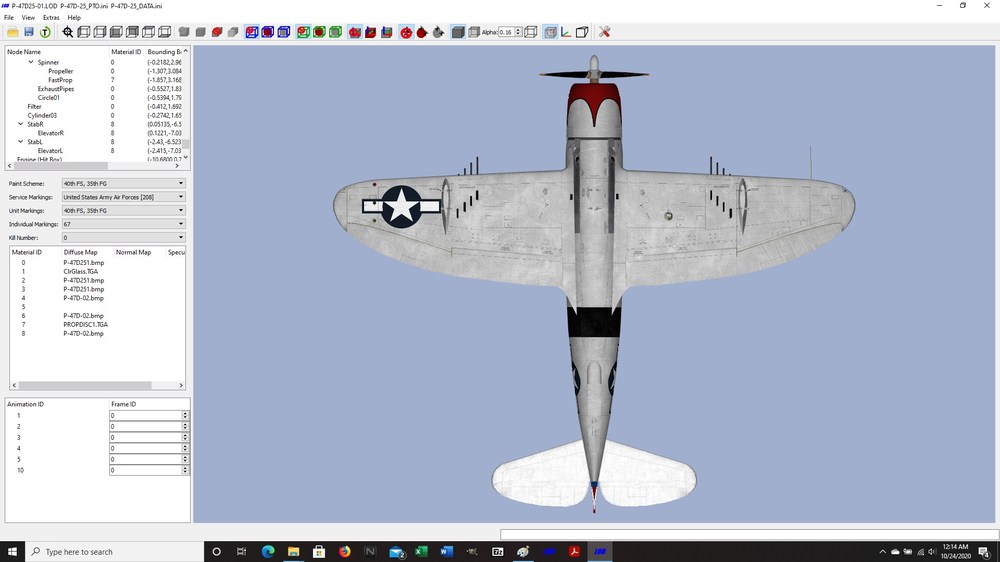This screenshot has width=1000, height=562.
Task: Open the settings wrench and screwdriver icon
Action: (605, 32)
